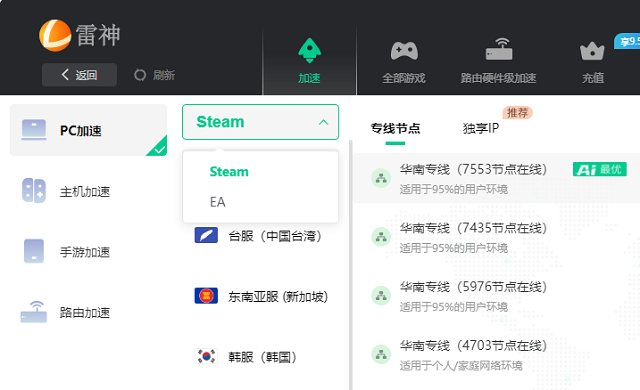Image resolution: width=640 pixels, height=390 pixels.
Task: Choose EA in the dropdown list
Action: (x=218, y=202)
